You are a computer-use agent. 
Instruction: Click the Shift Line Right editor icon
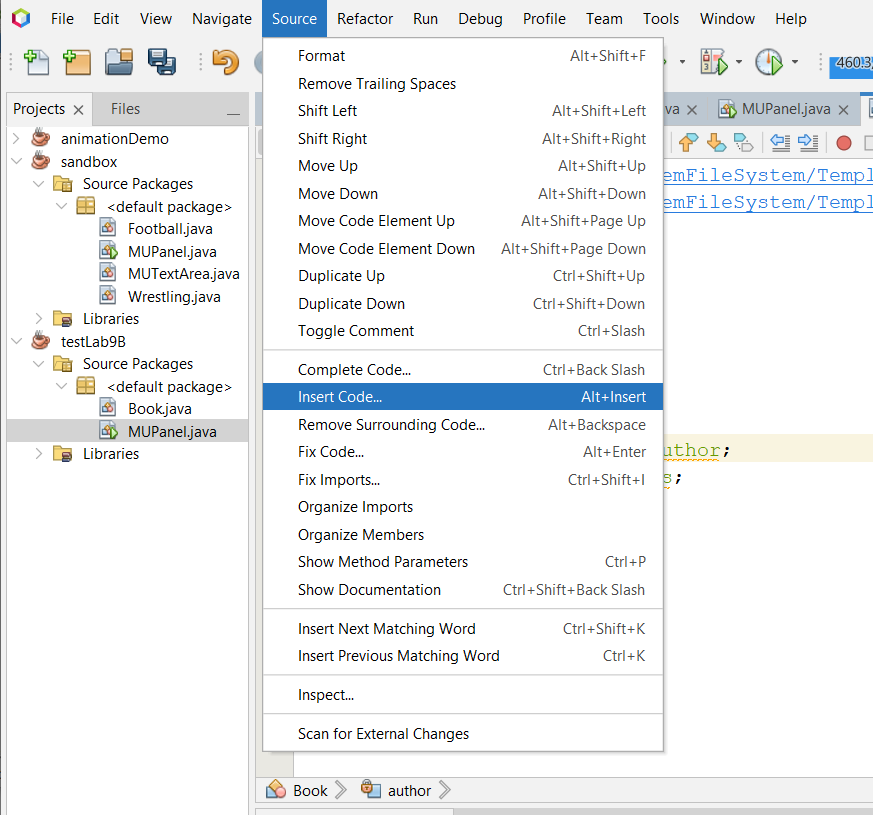[x=808, y=143]
